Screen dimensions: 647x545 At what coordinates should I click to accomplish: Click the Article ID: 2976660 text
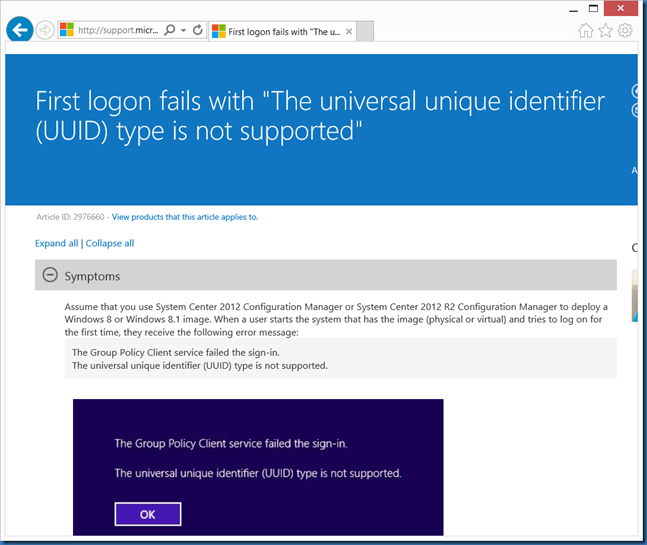tap(70, 217)
